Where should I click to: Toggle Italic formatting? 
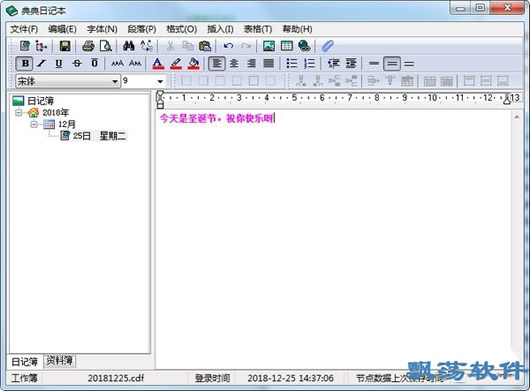click(42, 64)
